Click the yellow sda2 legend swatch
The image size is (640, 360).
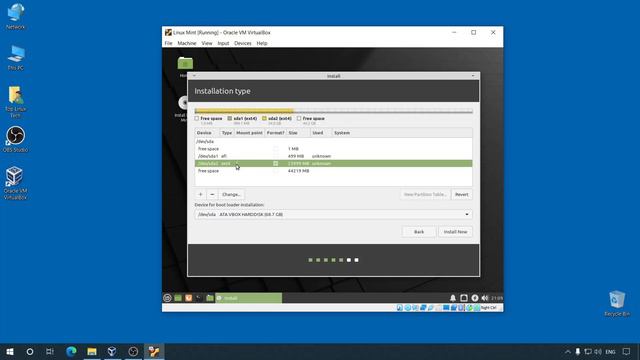[x=264, y=118]
